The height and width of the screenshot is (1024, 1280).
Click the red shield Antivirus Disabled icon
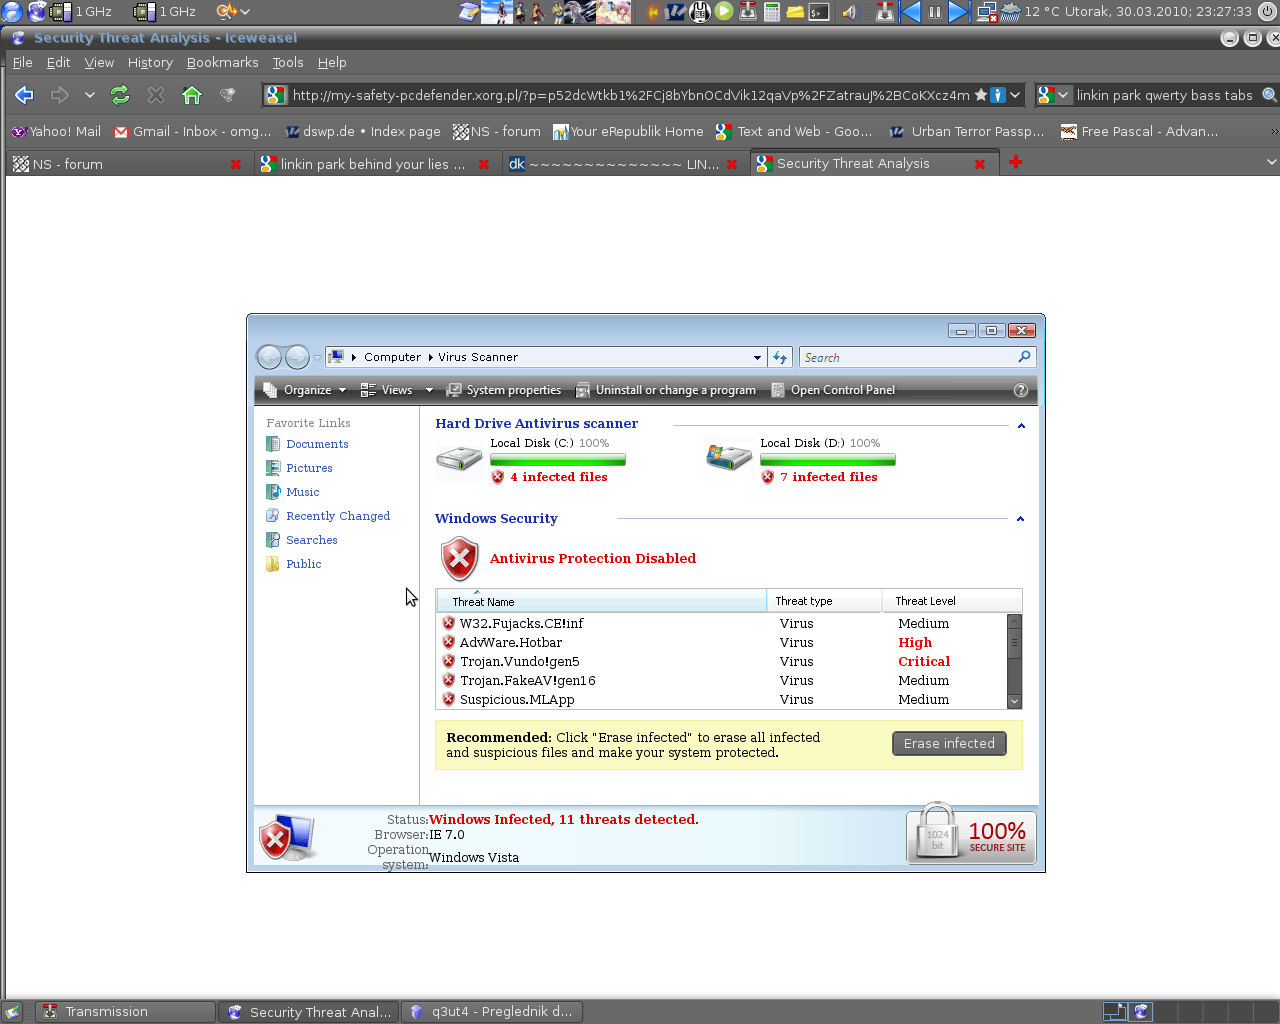[x=460, y=559]
